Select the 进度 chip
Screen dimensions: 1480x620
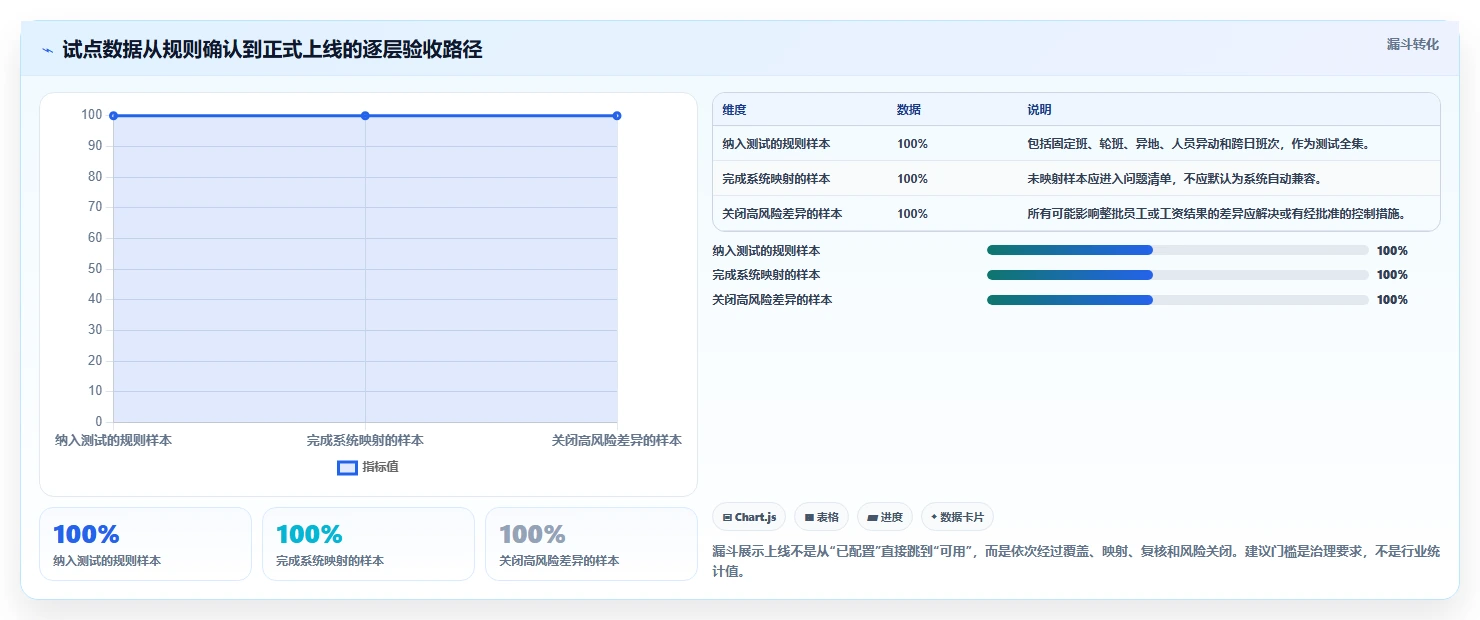point(885,517)
